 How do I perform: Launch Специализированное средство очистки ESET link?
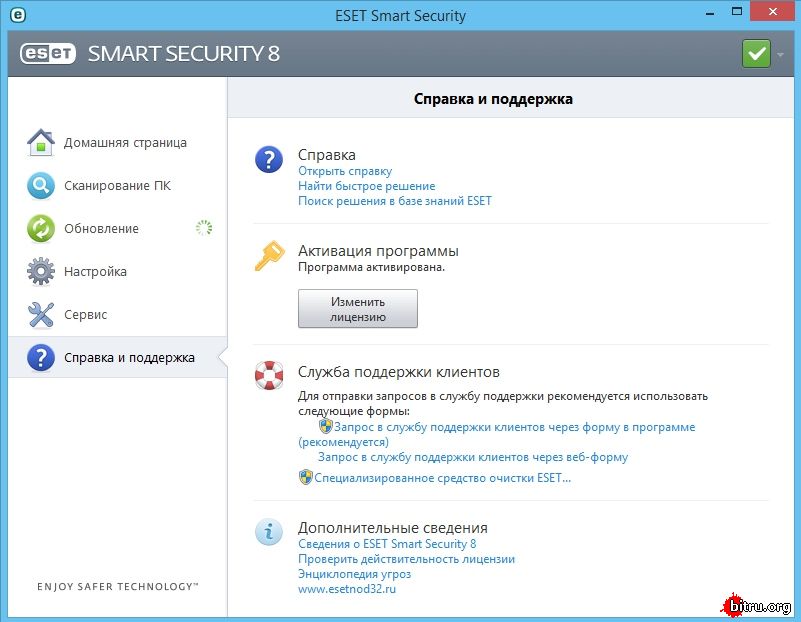point(442,478)
